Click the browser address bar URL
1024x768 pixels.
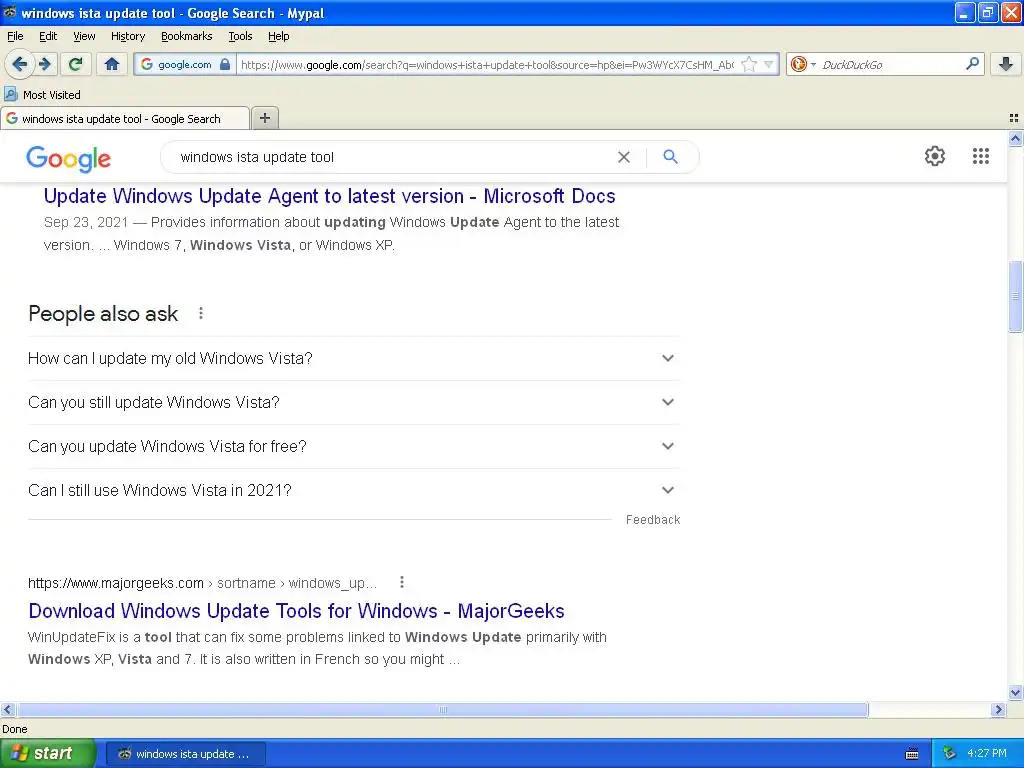click(x=487, y=65)
